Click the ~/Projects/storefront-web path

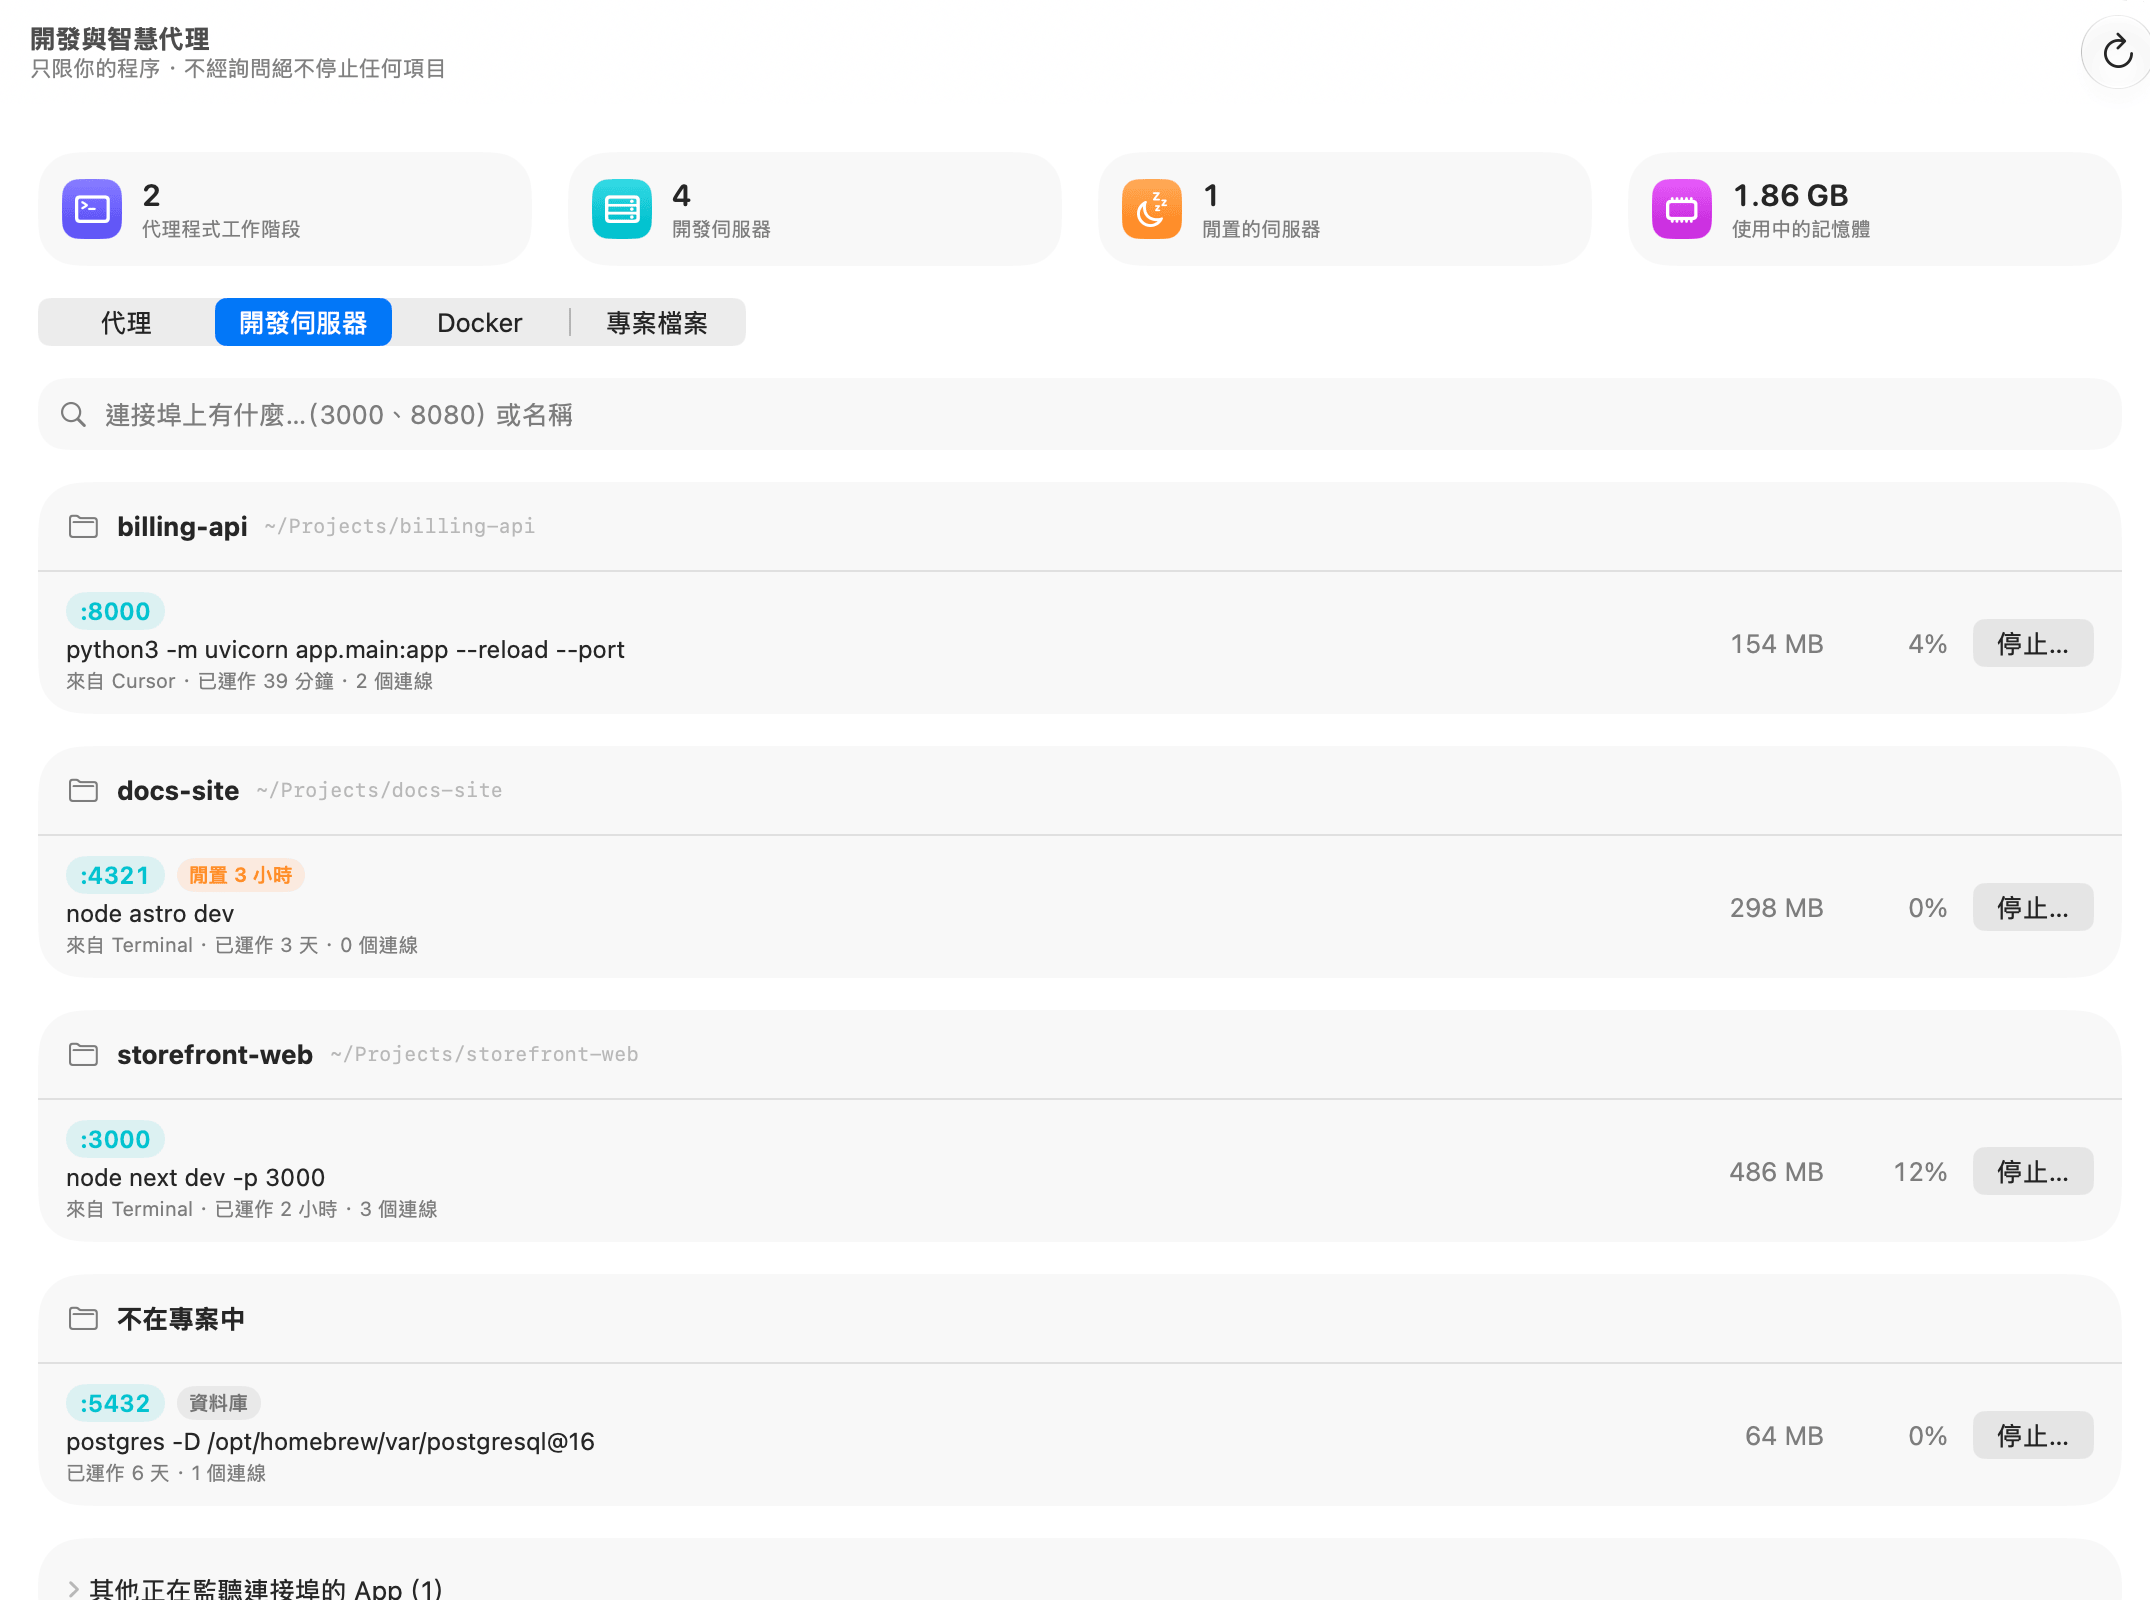pyautogui.click(x=485, y=1054)
